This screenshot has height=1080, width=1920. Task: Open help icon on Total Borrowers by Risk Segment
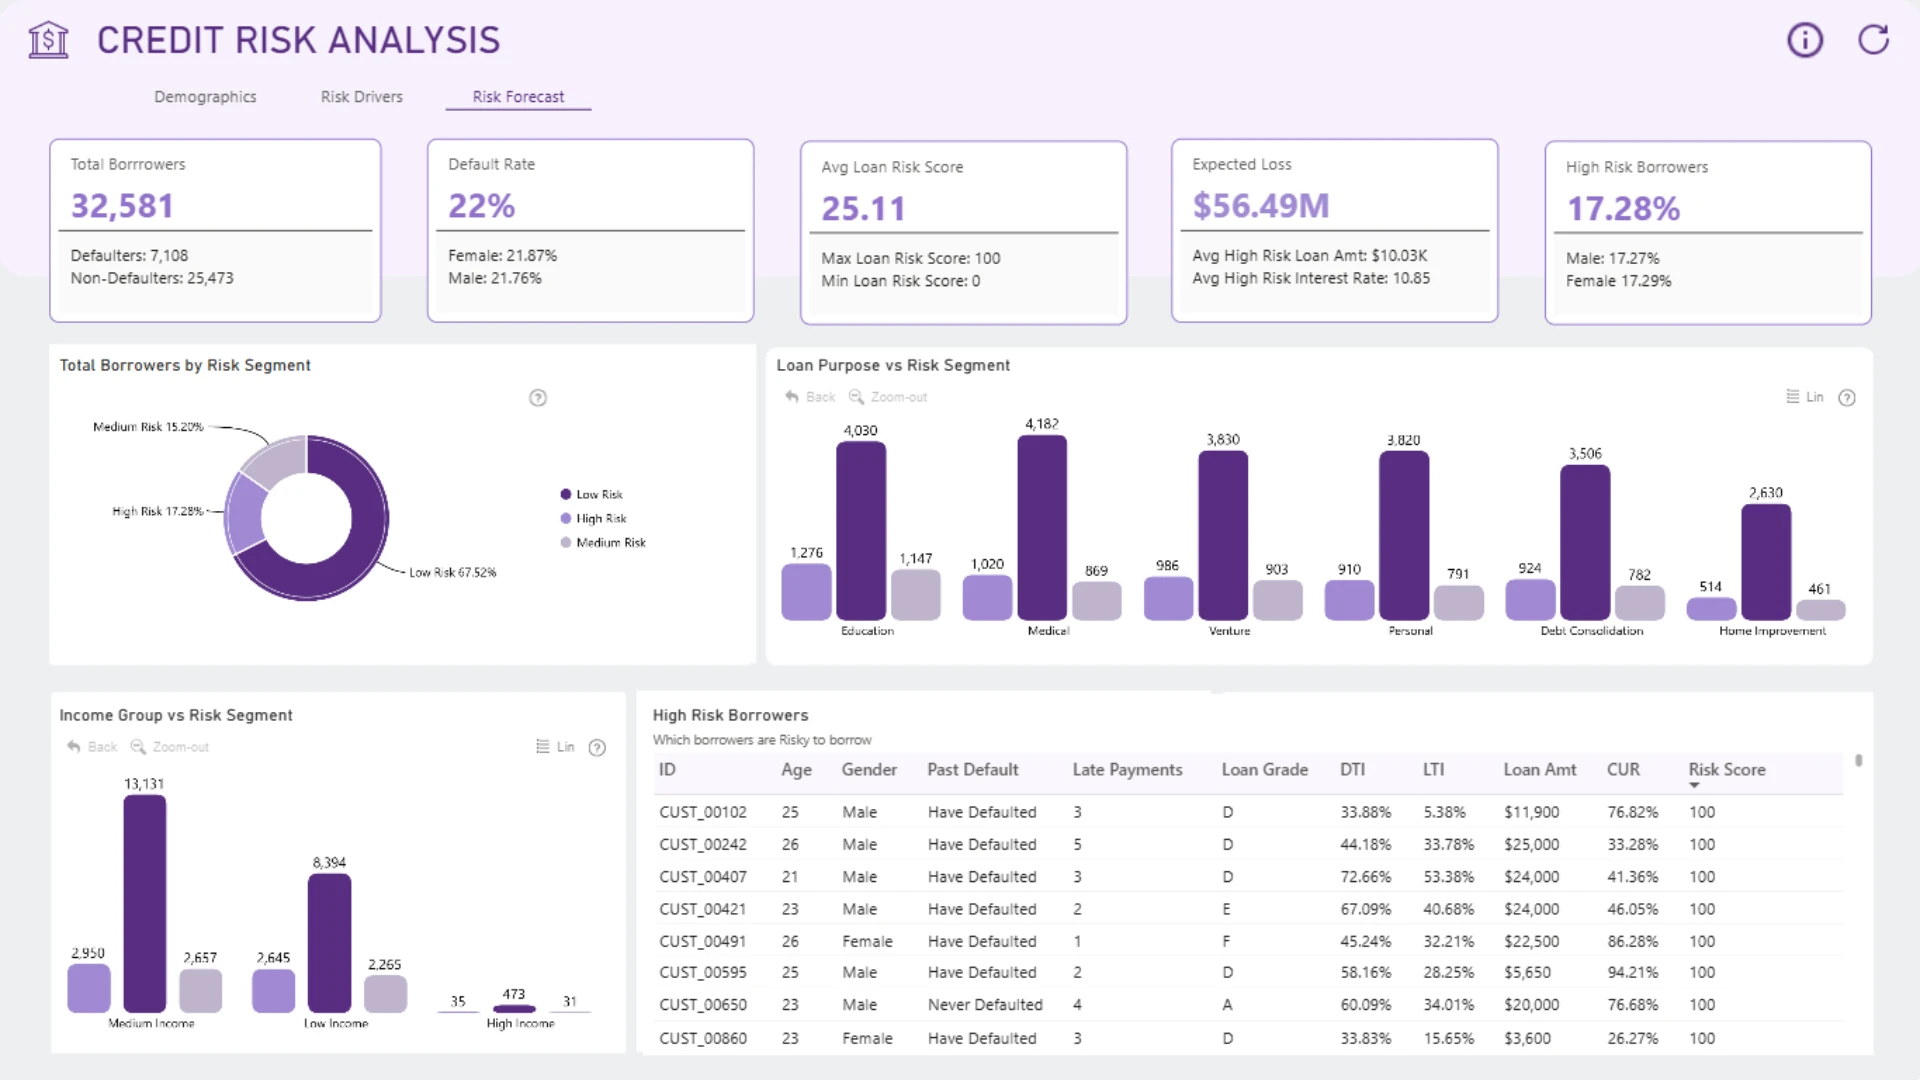[x=538, y=398]
